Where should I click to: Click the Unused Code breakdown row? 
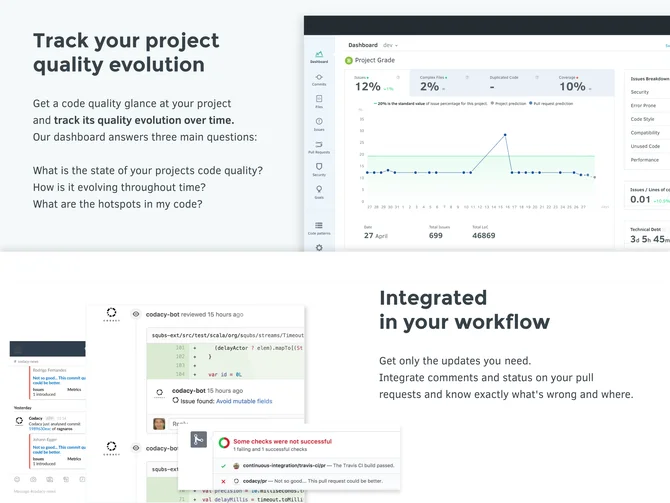pyautogui.click(x=645, y=146)
